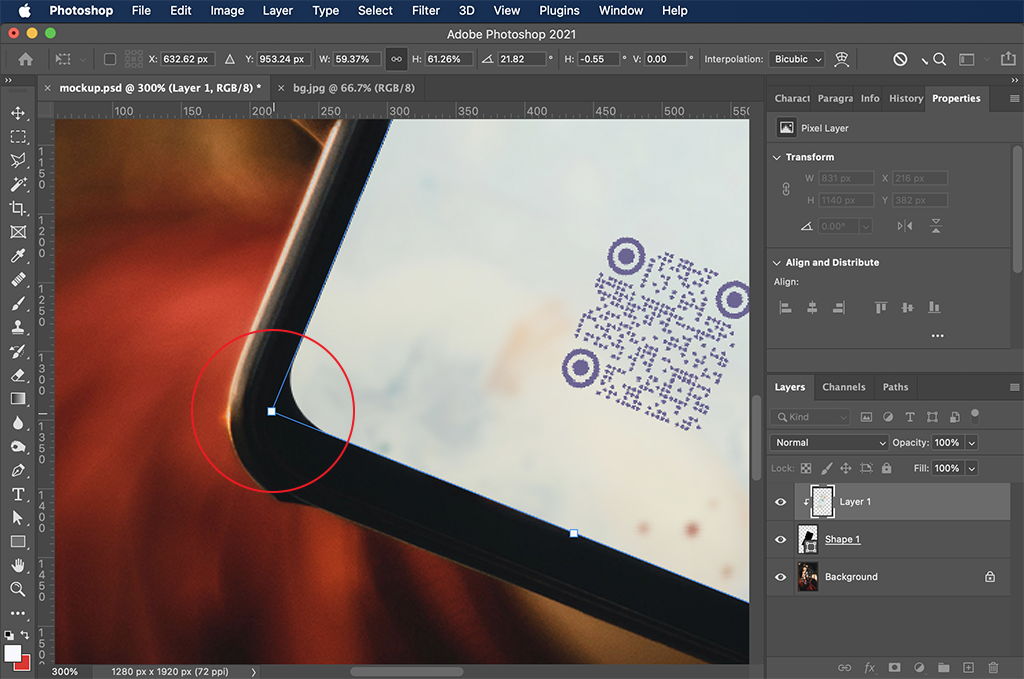
Task: Open the Properties panel menu
Action: 1014,99
